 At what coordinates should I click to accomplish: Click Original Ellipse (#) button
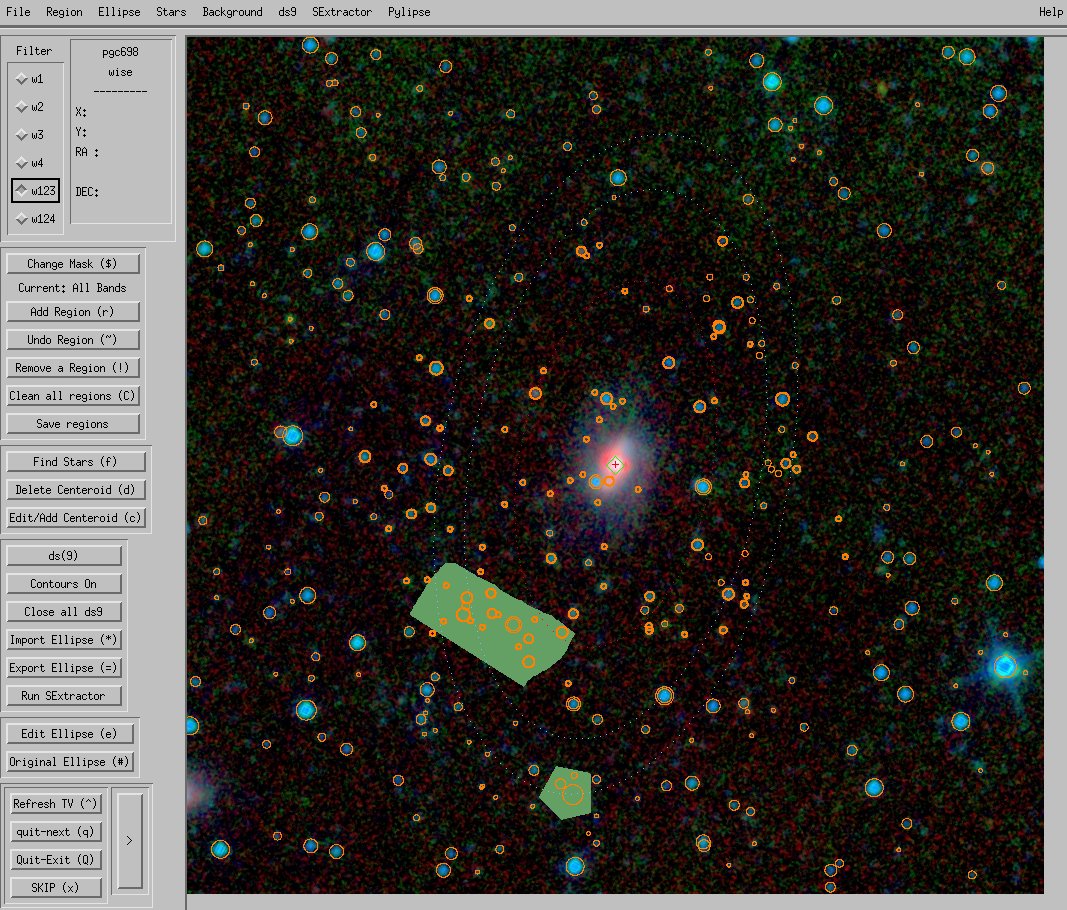pyautogui.click(x=69, y=762)
